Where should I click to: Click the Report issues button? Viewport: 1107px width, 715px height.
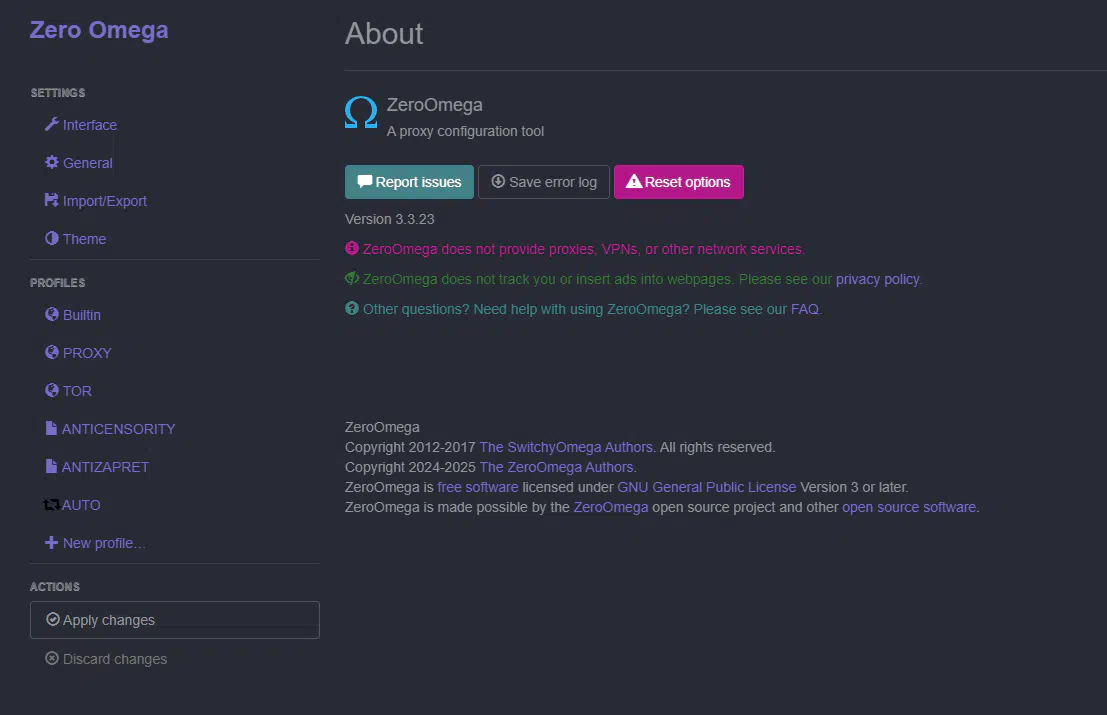(409, 182)
